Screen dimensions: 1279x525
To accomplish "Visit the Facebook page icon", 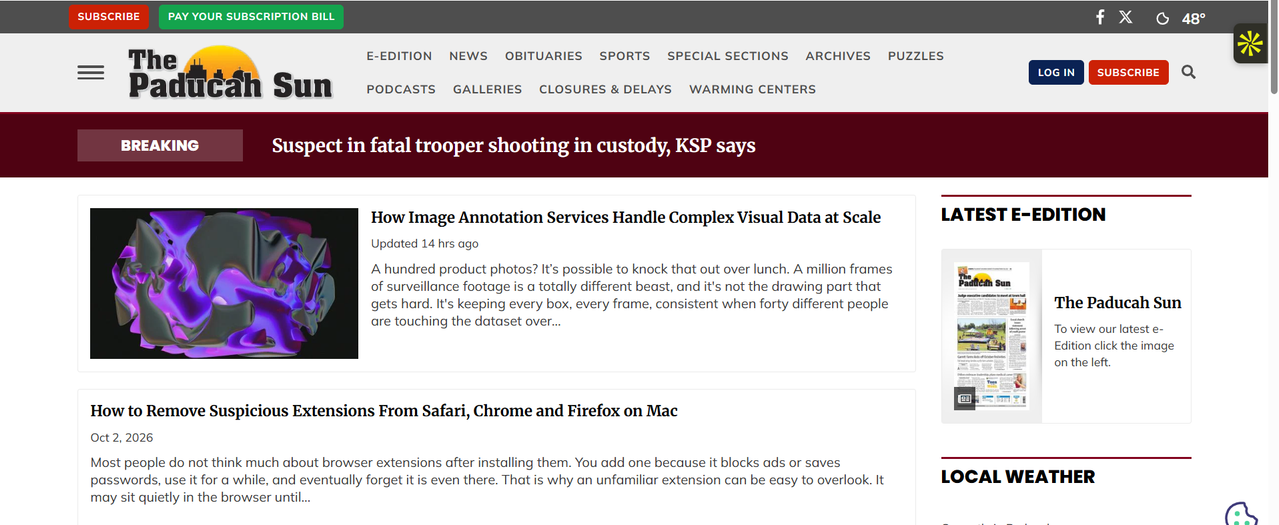I will (x=1100, y=17).
